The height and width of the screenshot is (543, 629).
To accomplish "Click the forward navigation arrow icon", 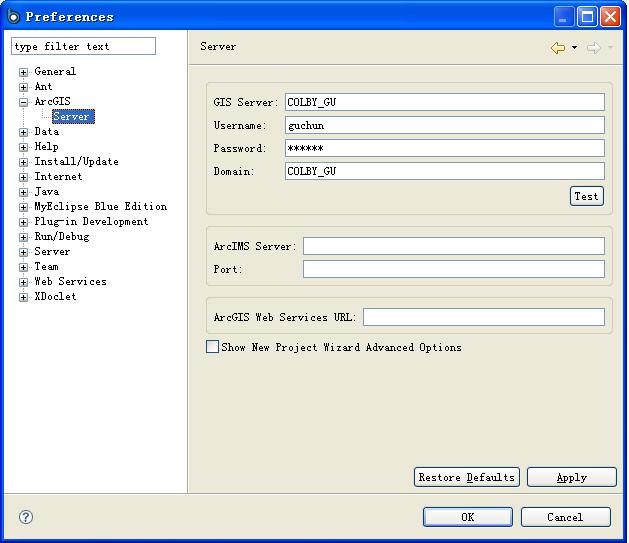I will [594, 48].
